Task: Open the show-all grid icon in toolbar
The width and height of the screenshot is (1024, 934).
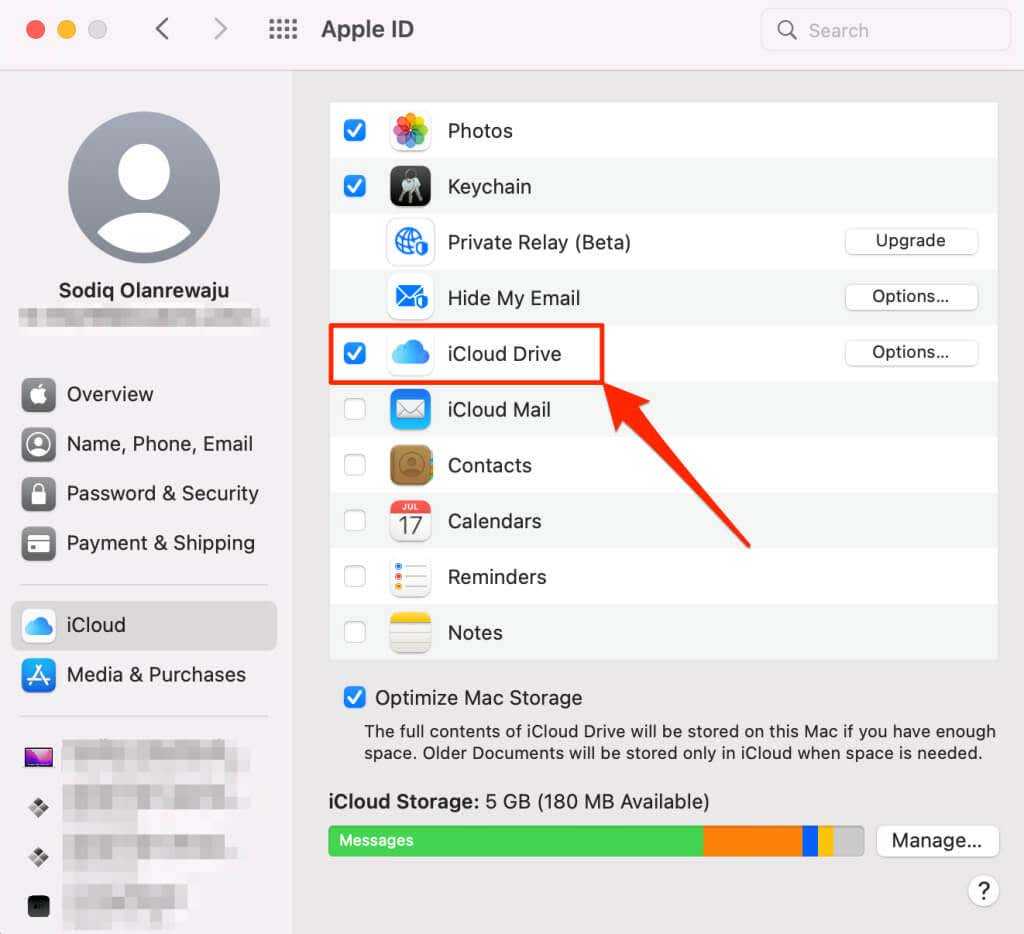Action: tap(283, 30)
